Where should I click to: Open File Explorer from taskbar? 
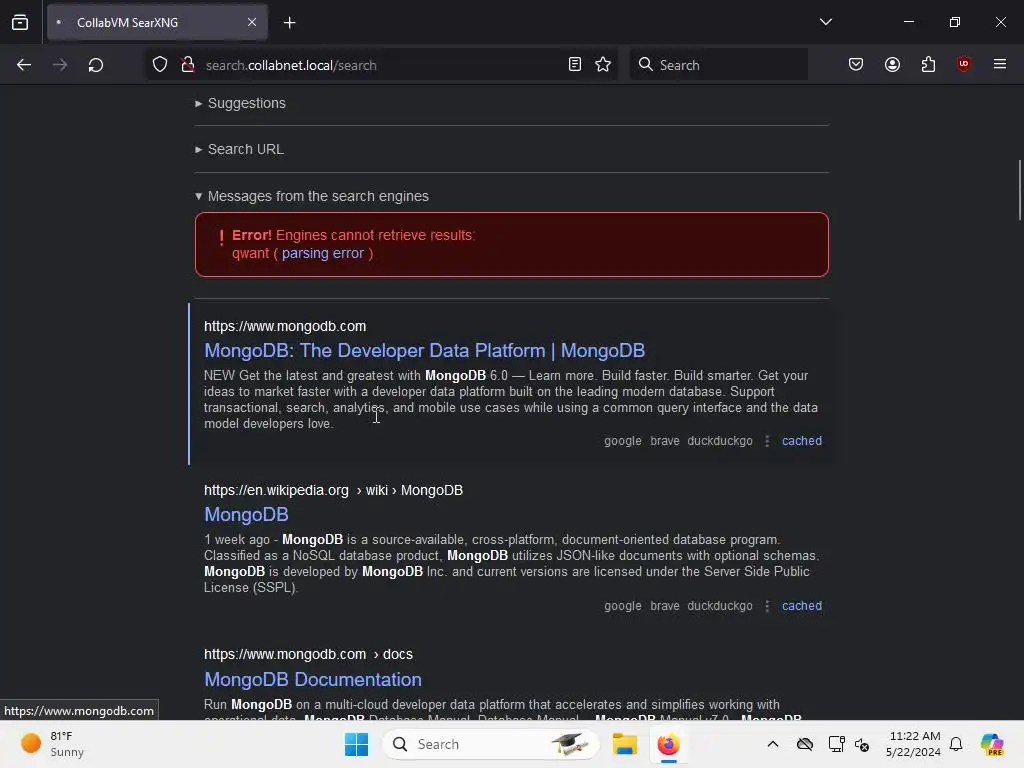(624, 744)
